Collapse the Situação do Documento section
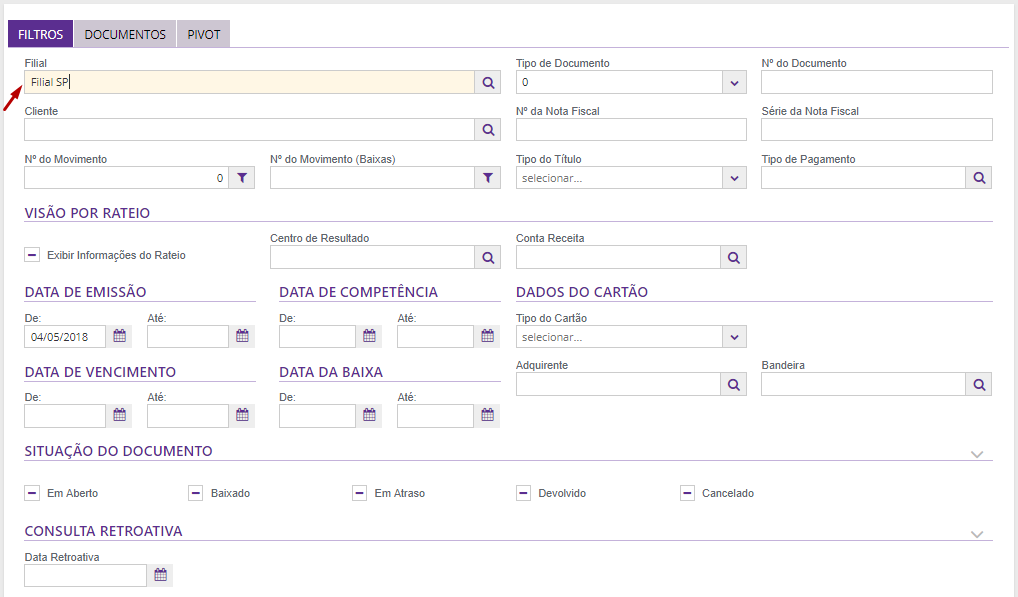 [977, 454]
